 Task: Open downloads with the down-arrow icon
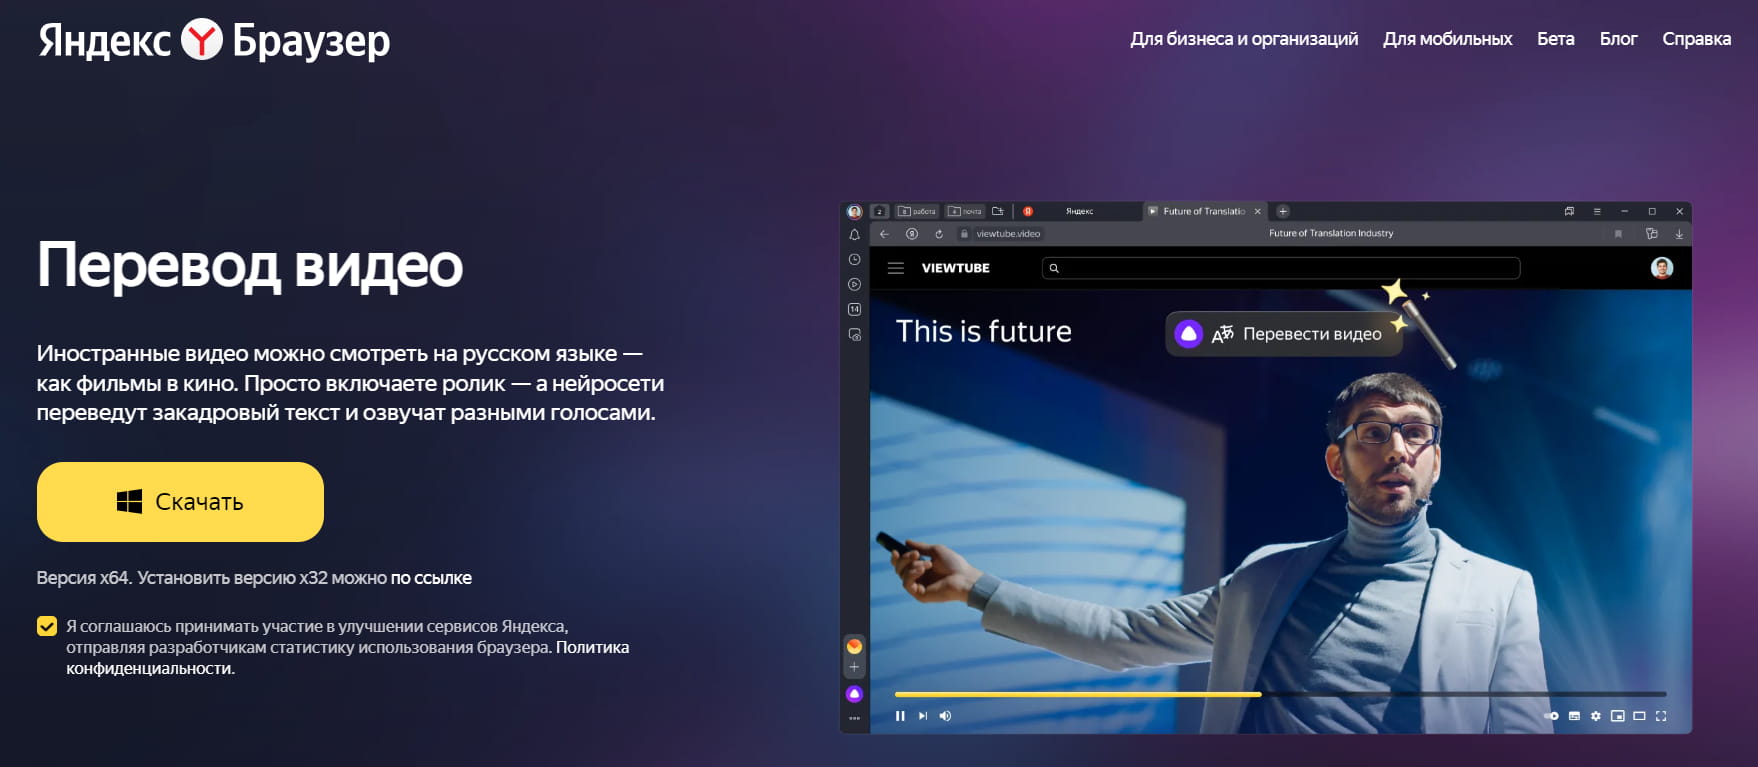point(1679,234)
